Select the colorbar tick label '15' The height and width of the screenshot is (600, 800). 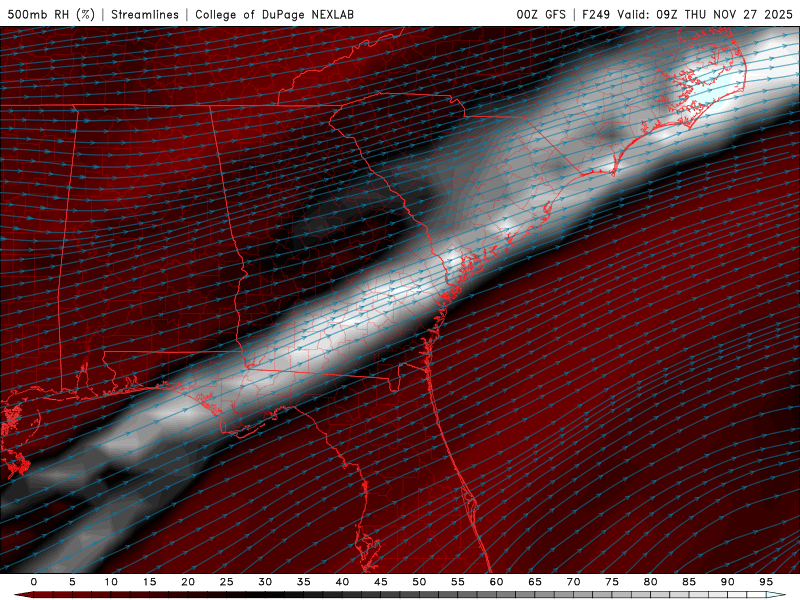tap(149, 582)
